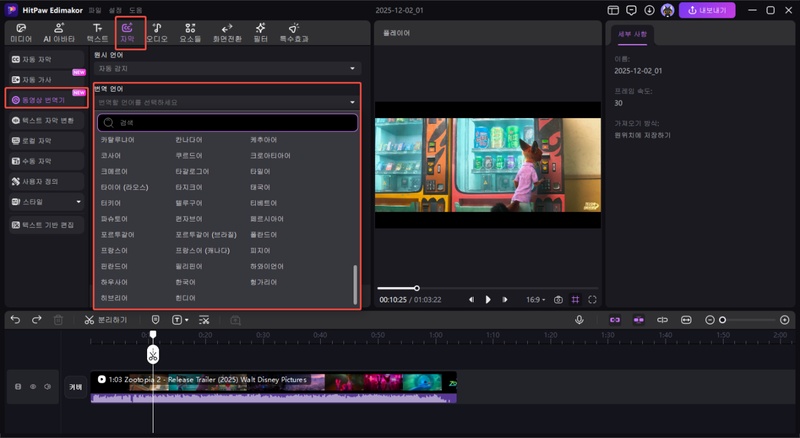Switch to the 세부 사항 tab
This screenshot has height=438, width=800.
(632, 33)
